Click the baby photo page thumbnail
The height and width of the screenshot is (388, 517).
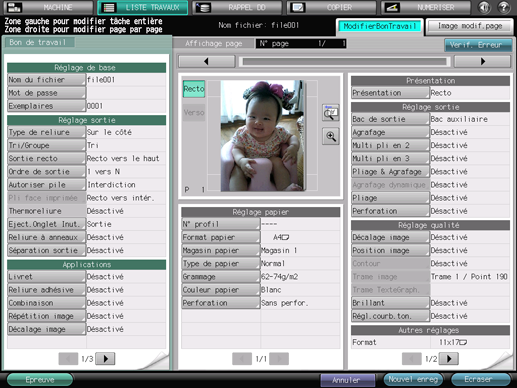tap(262, 136)
